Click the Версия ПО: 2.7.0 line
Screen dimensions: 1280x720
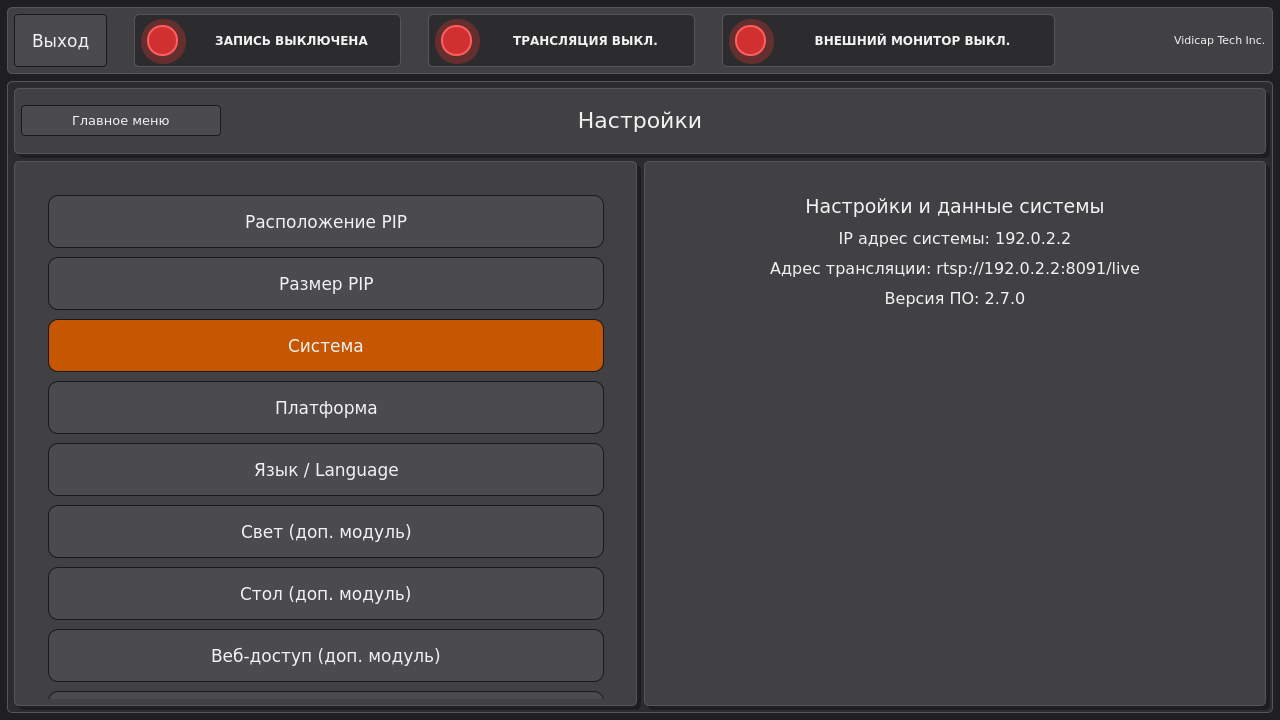click(x=955, y=299)
